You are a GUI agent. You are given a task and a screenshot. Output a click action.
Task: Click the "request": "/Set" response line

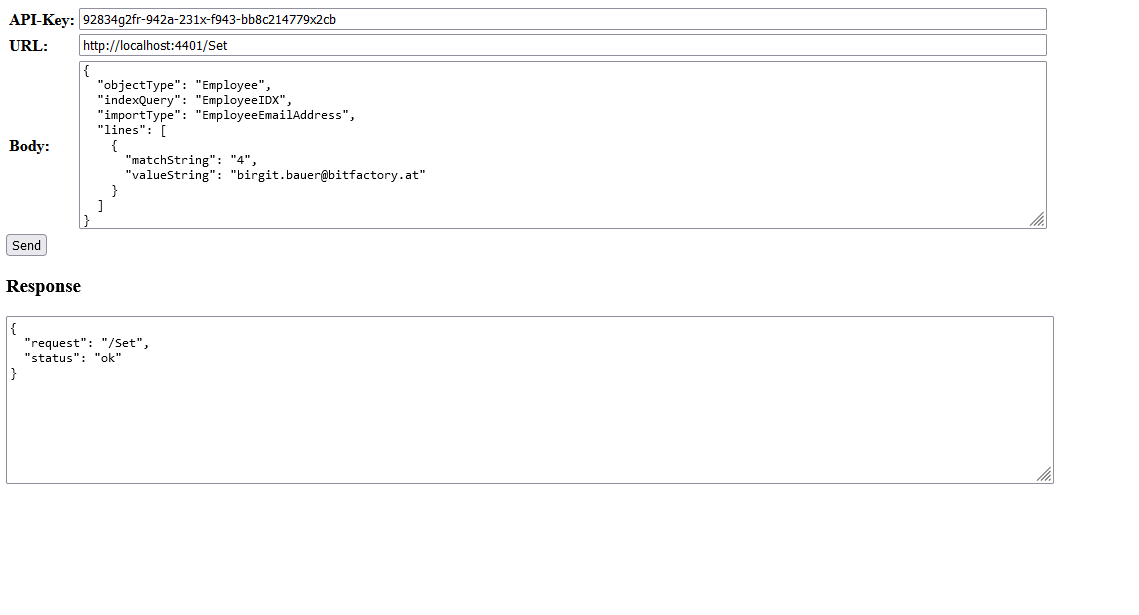pos(87,343)
